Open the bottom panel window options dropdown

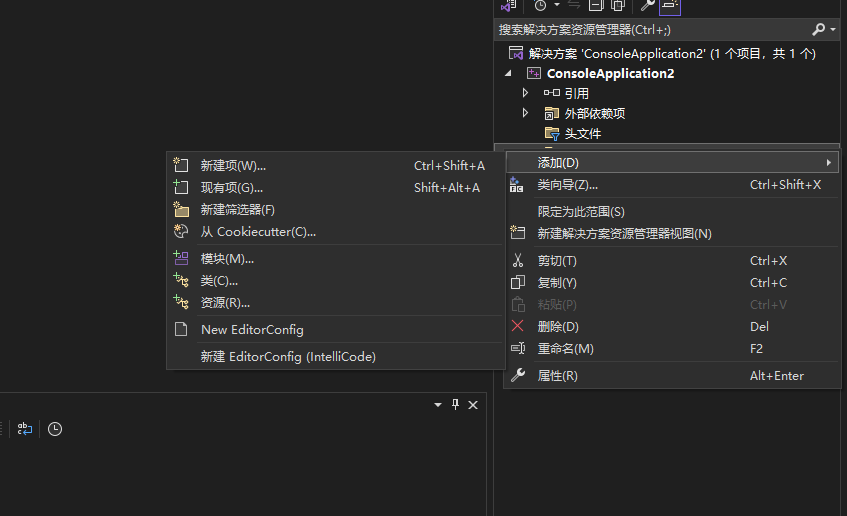point(438,404)
